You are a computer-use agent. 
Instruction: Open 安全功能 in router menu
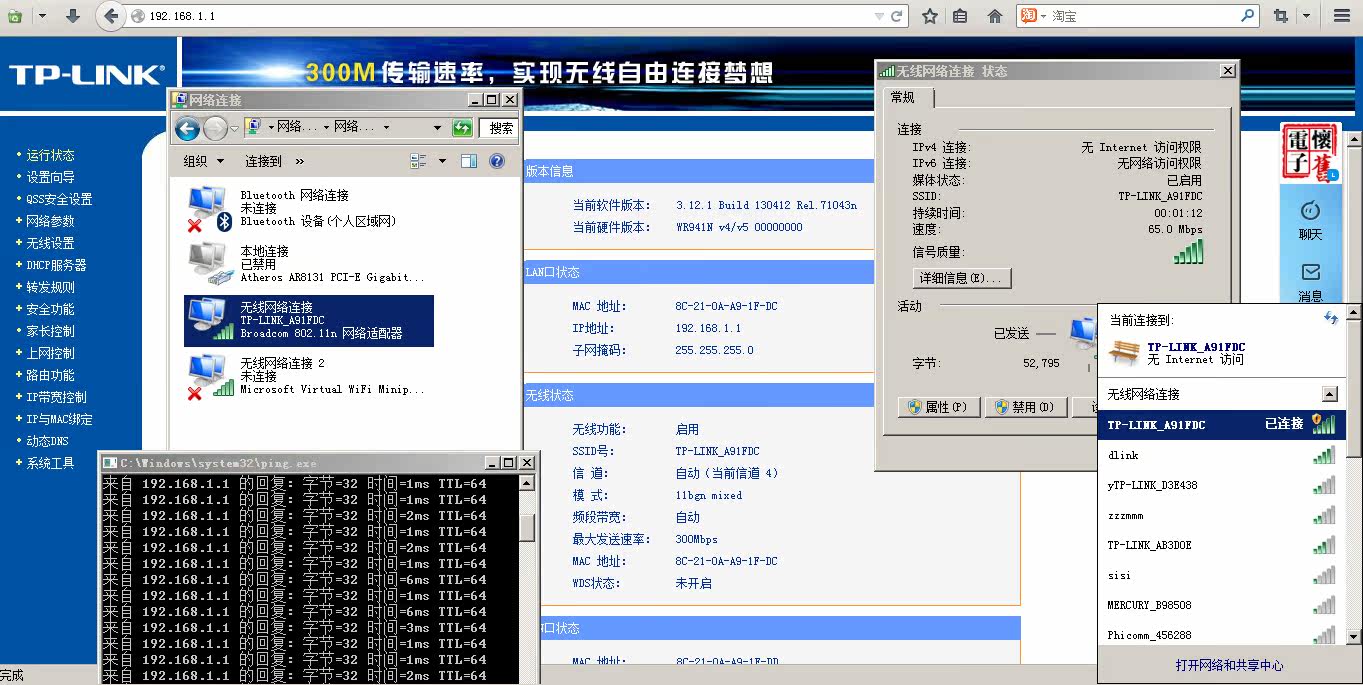[50, 309]
